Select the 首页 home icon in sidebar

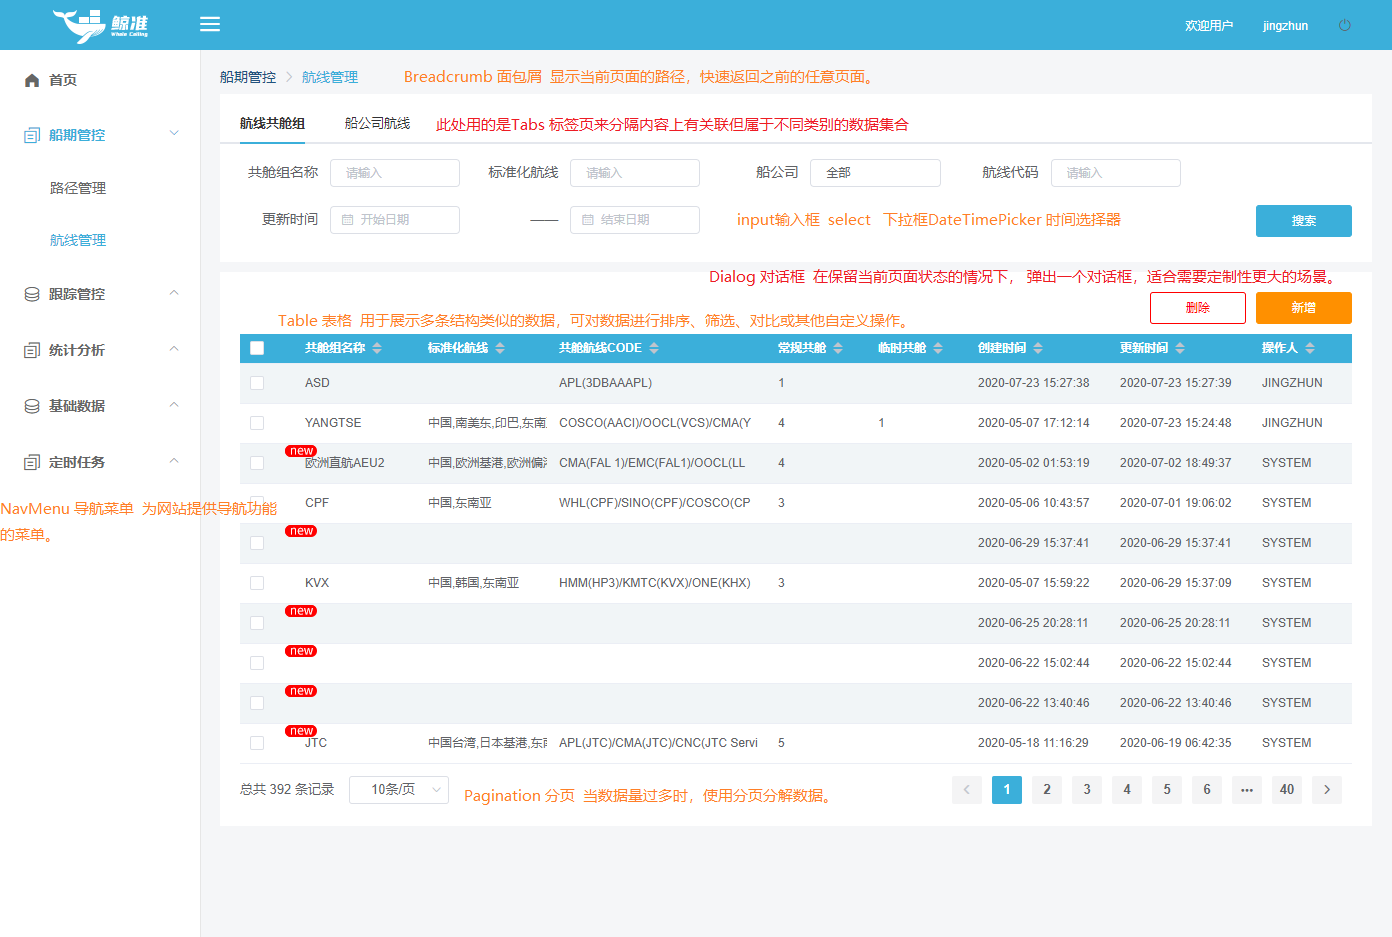click(x=32, y=80)
